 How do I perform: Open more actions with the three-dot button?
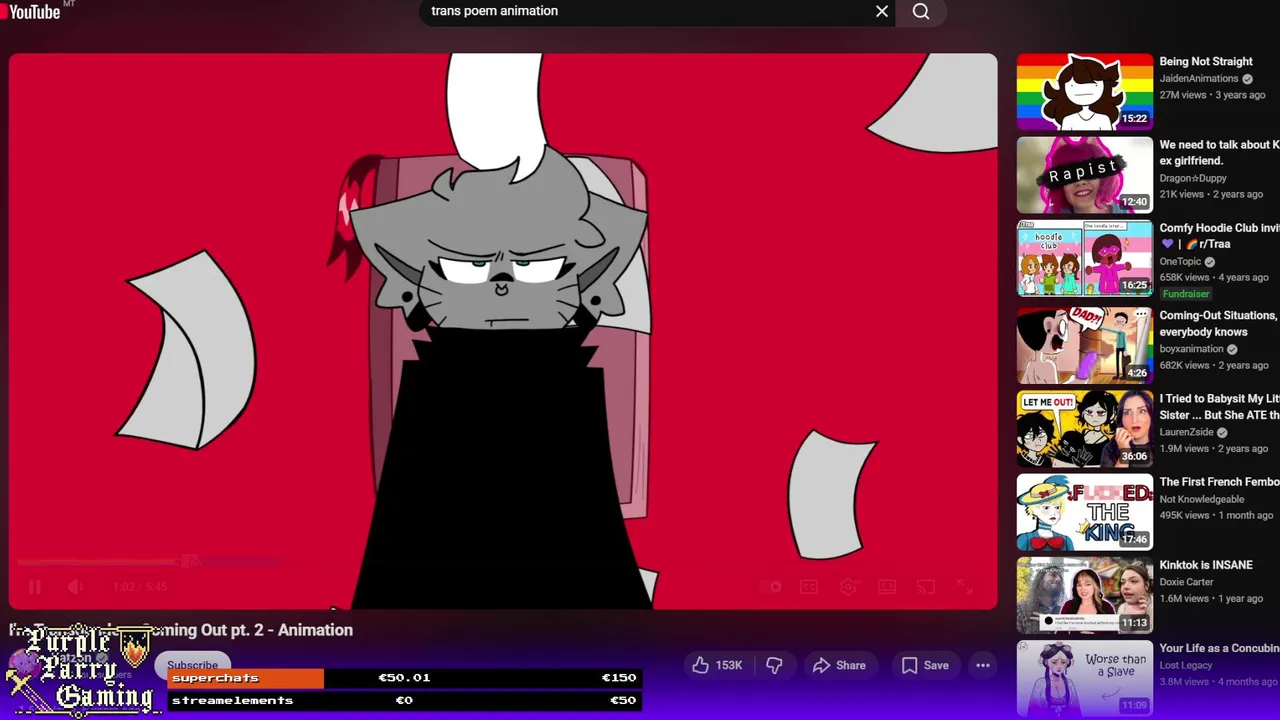pos(983,665)
